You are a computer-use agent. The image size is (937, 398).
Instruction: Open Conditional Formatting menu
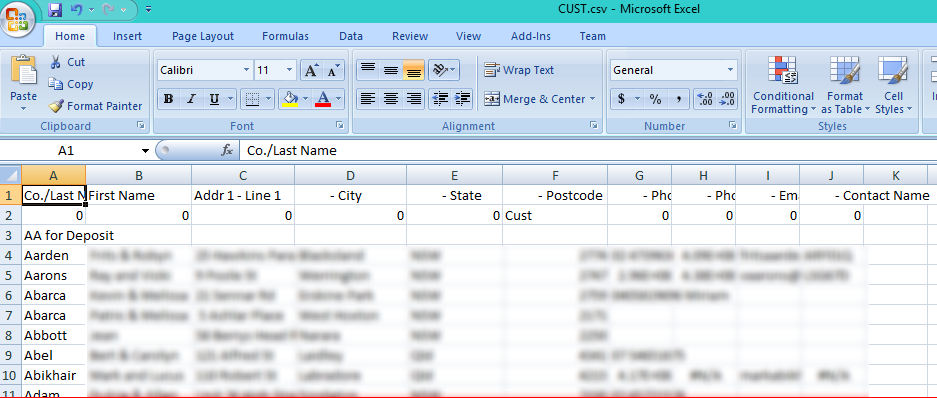point(783,85)
